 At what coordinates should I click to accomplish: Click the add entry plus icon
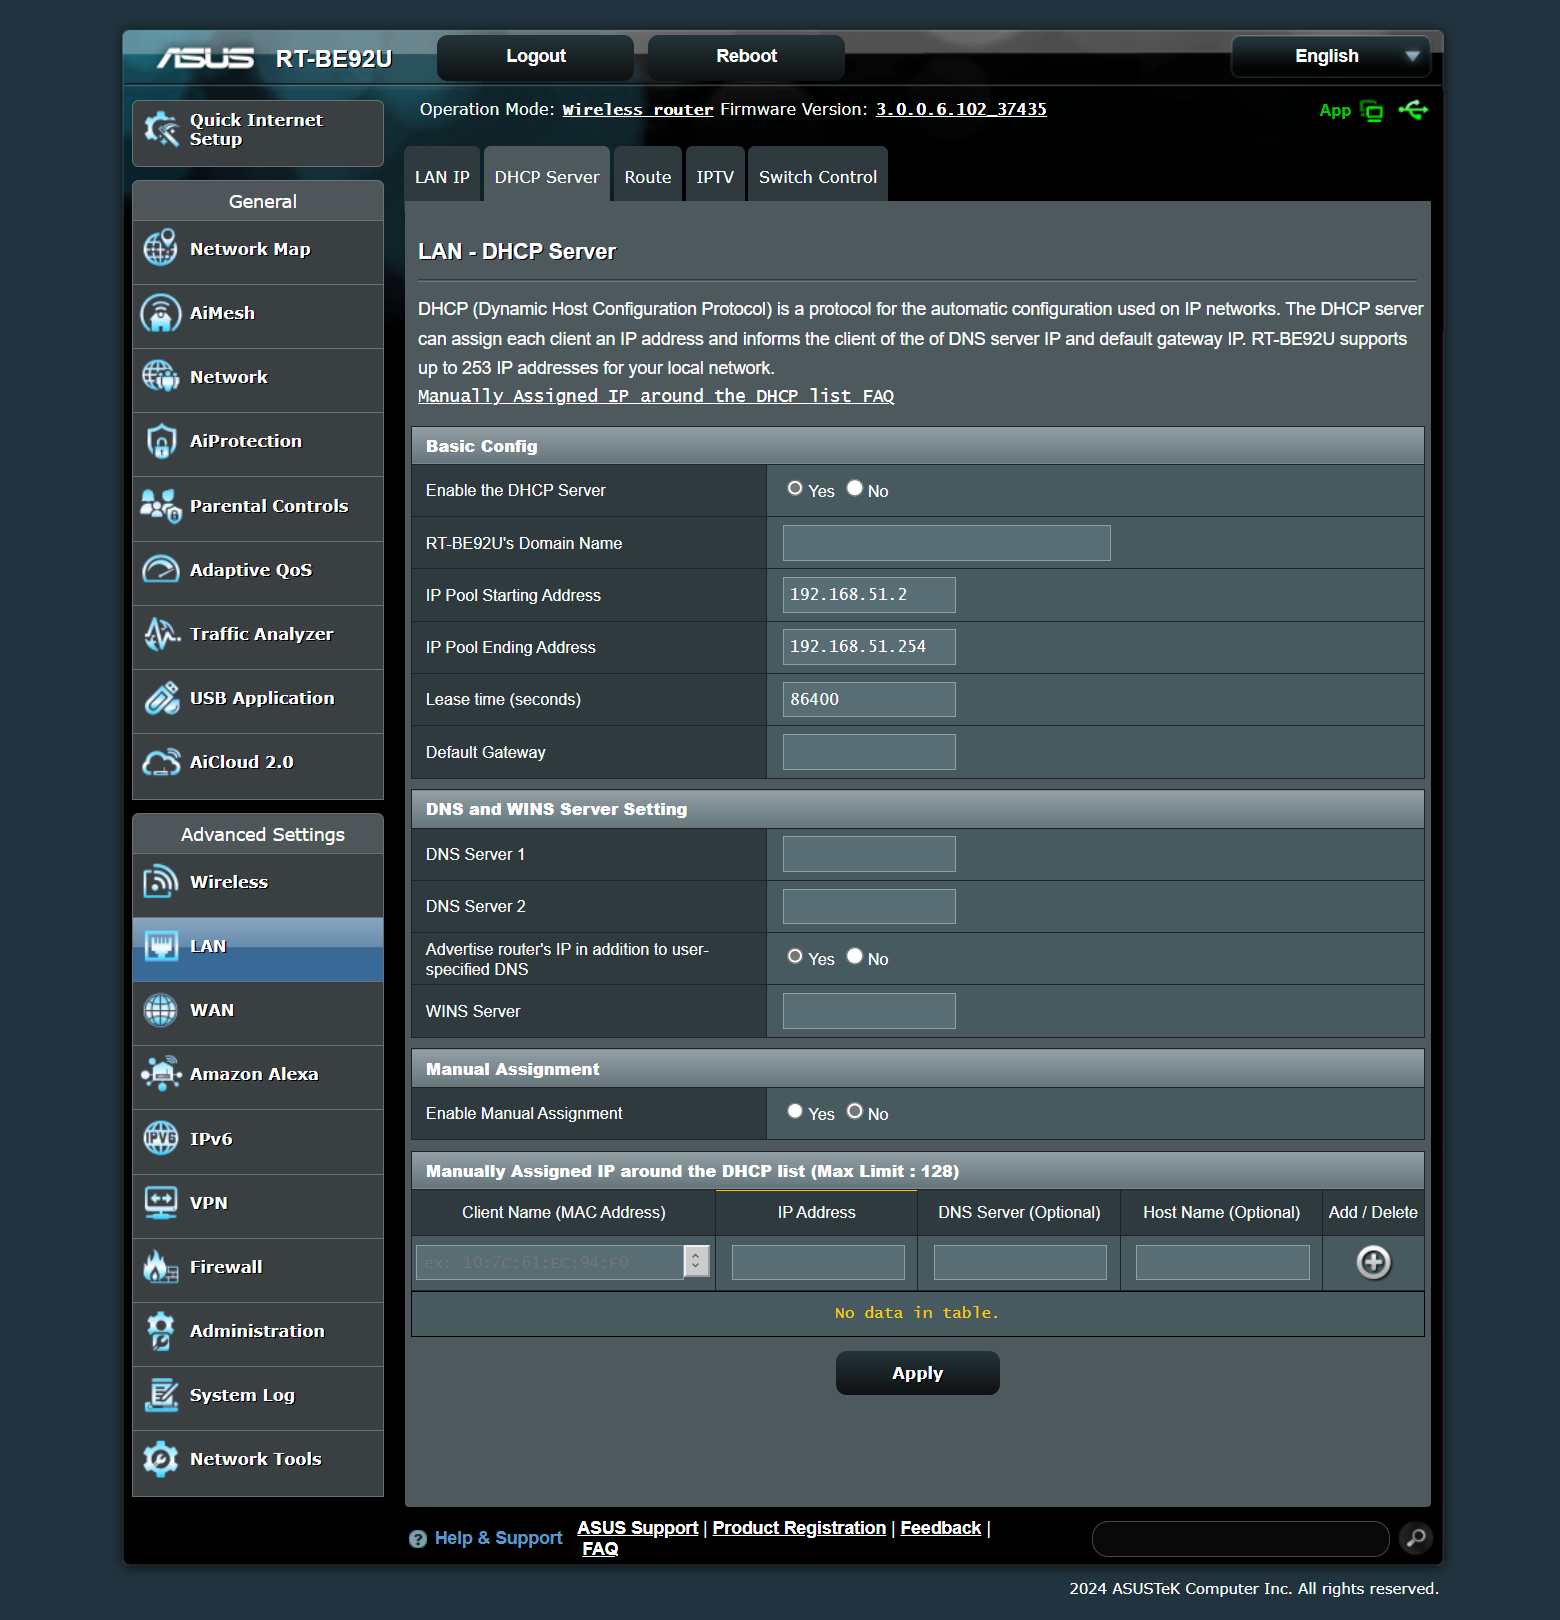(1373, 1262)
